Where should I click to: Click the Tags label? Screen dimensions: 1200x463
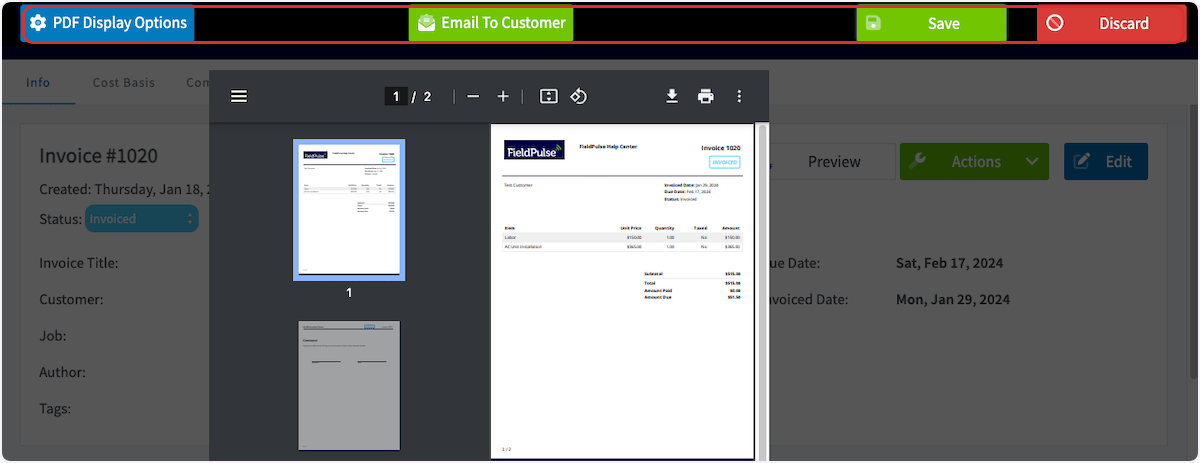click(x=57, y=409)
